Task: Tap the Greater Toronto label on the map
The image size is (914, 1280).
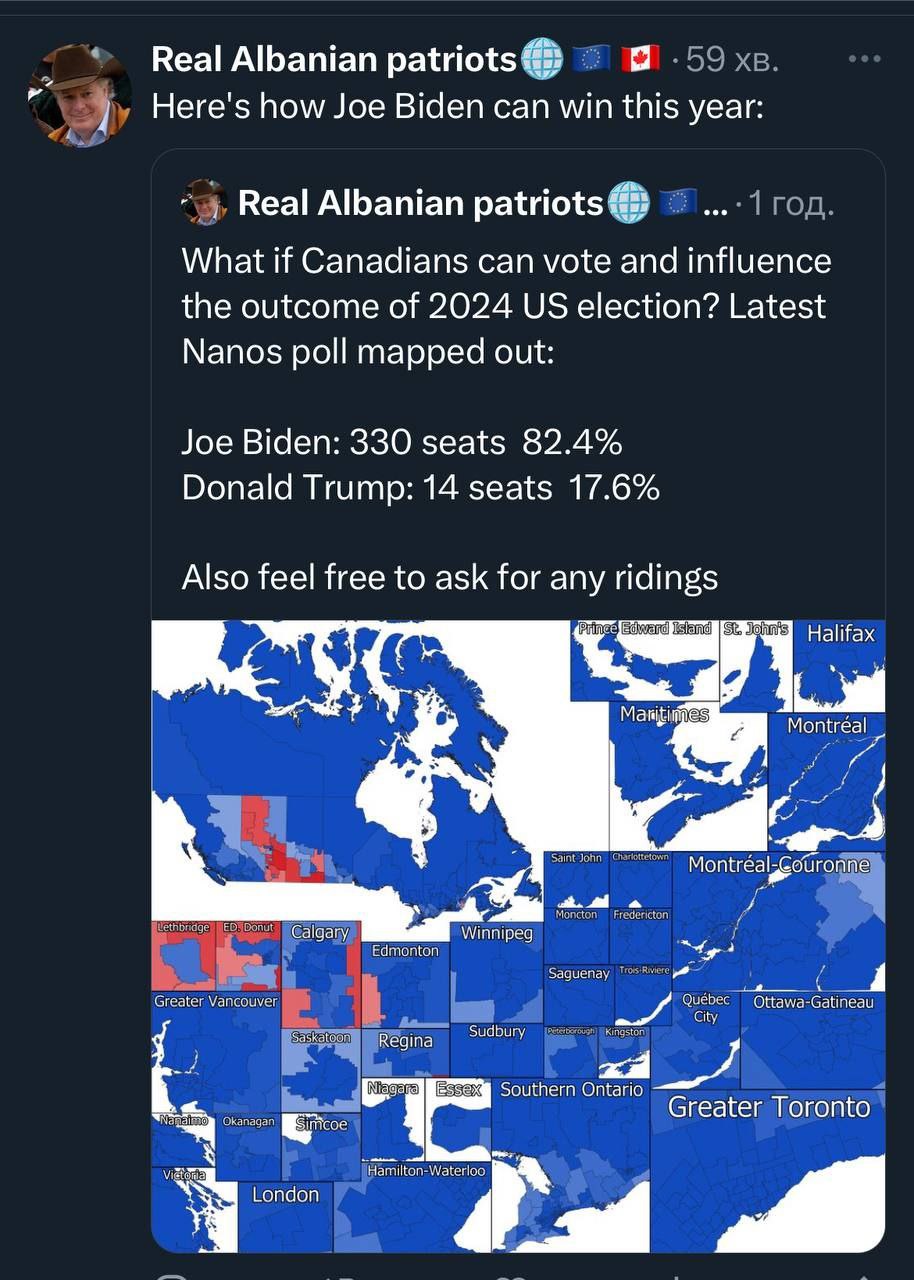Action: pos(768,1107)
